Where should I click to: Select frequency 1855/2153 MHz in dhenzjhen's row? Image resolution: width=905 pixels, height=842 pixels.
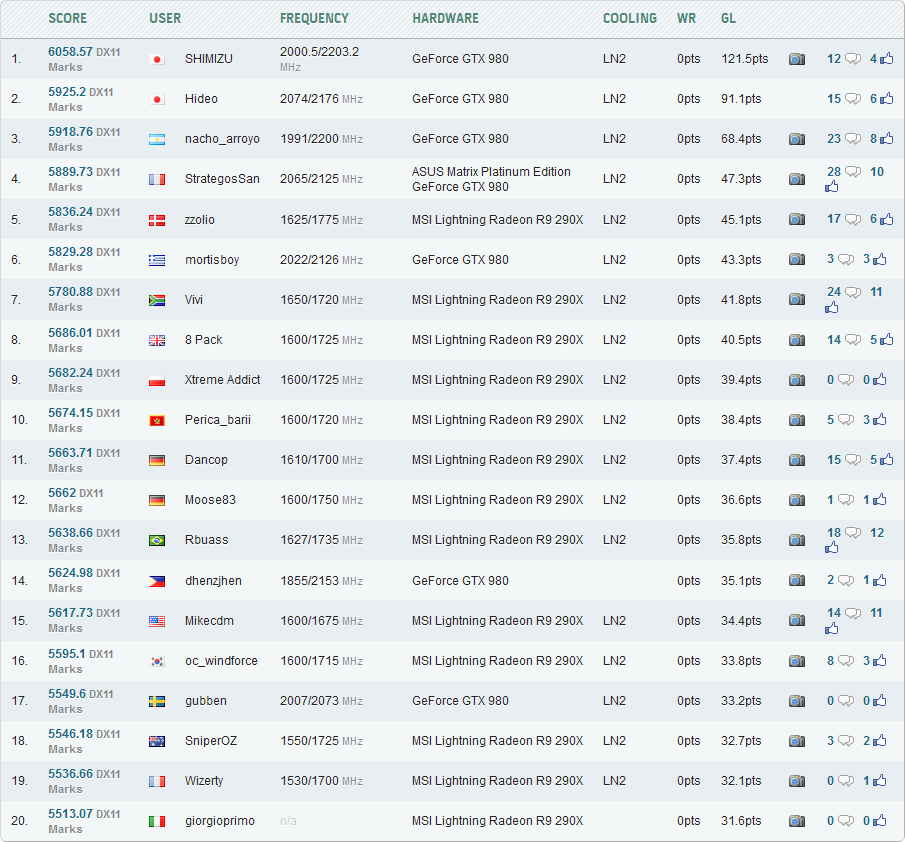pyautogui.click(x=321, y=581)
